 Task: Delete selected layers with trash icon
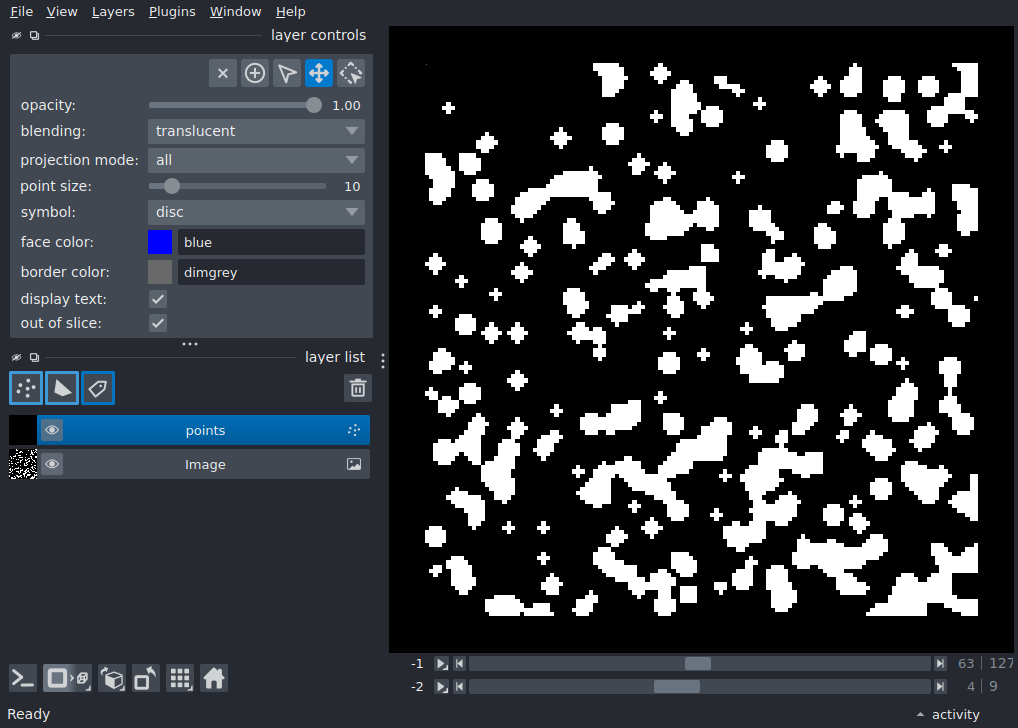pyautogui.click(x=358, y=388)
